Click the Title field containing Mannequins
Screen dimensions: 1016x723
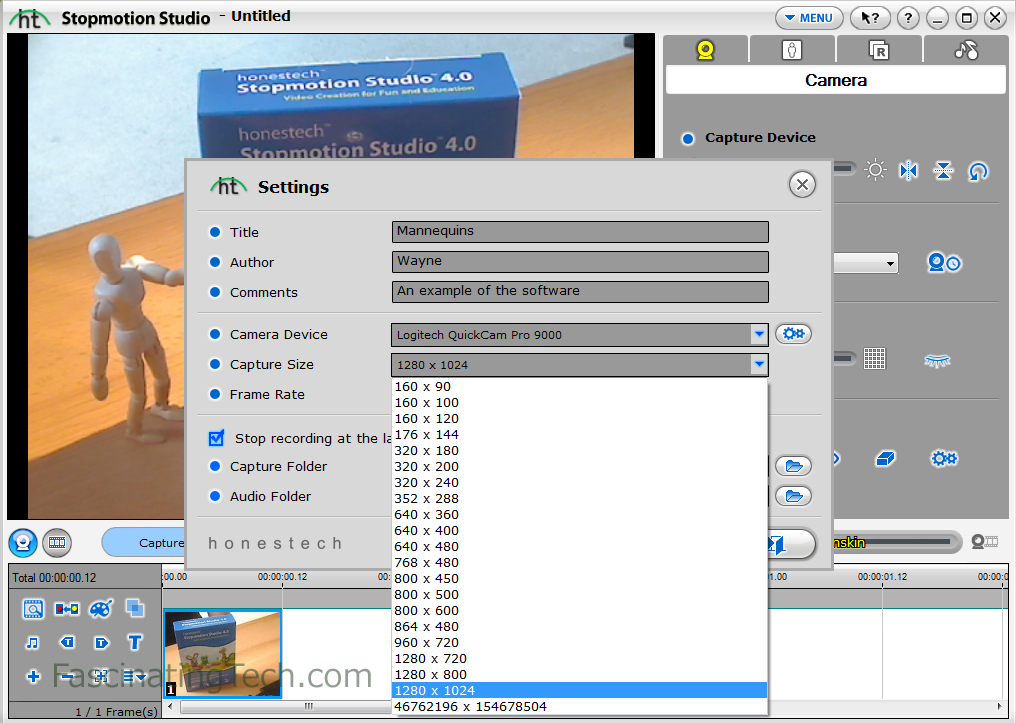(580, 231)
